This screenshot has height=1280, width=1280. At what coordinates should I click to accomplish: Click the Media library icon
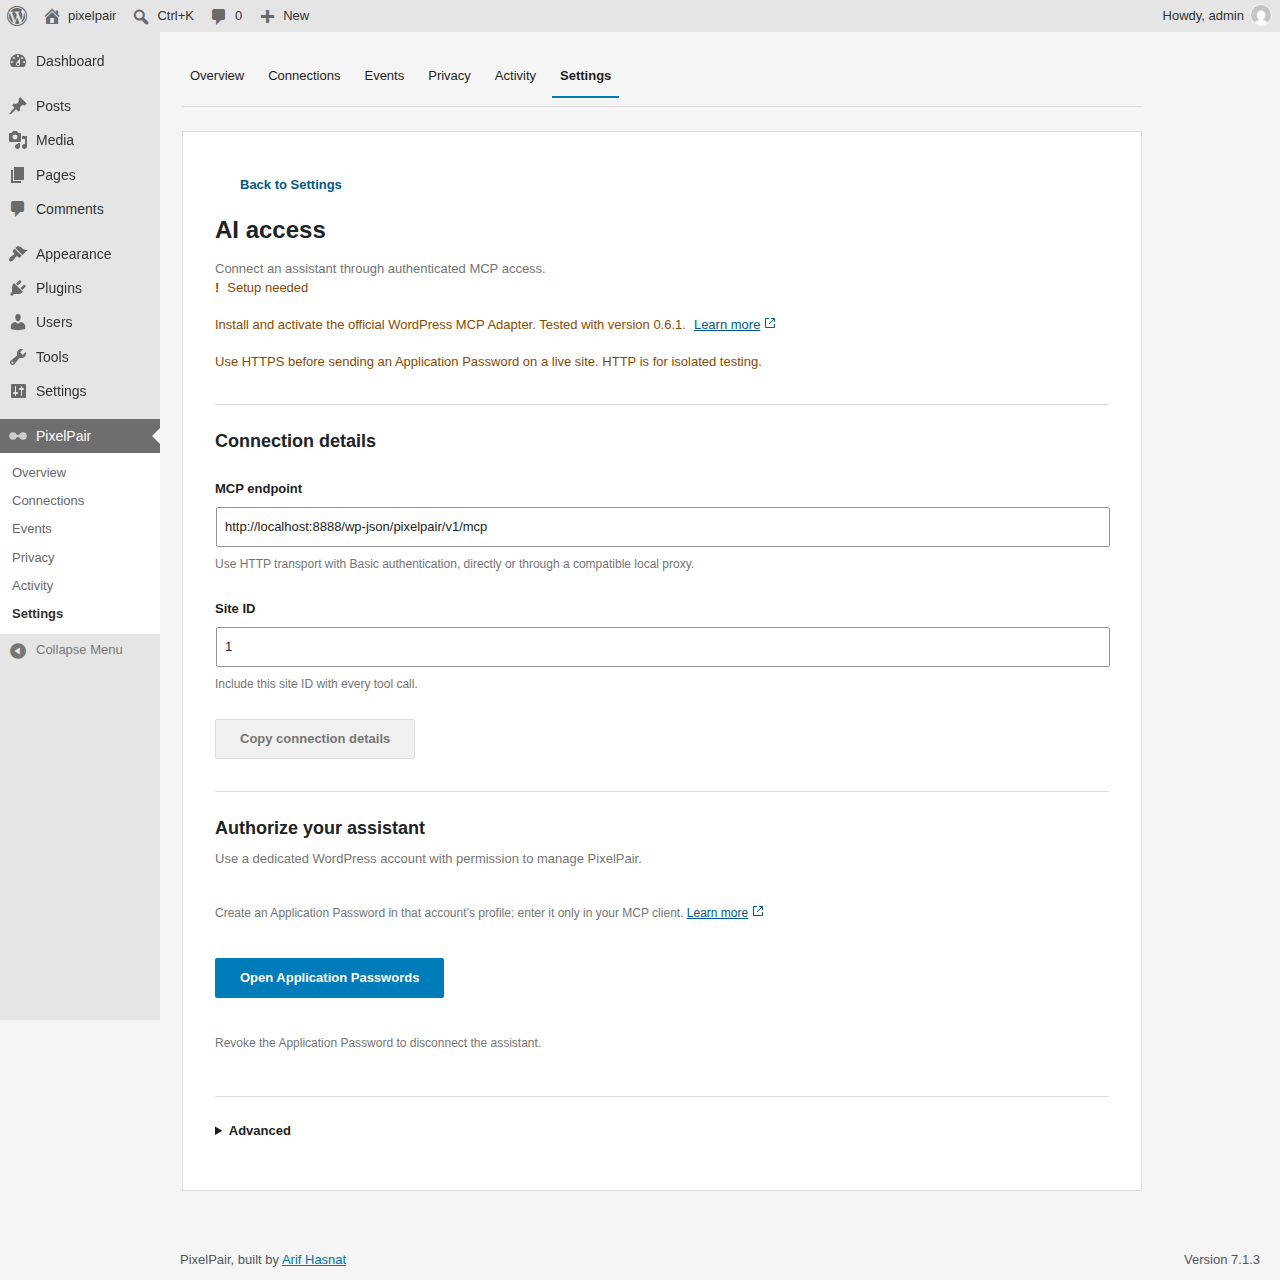click(18, 140)
